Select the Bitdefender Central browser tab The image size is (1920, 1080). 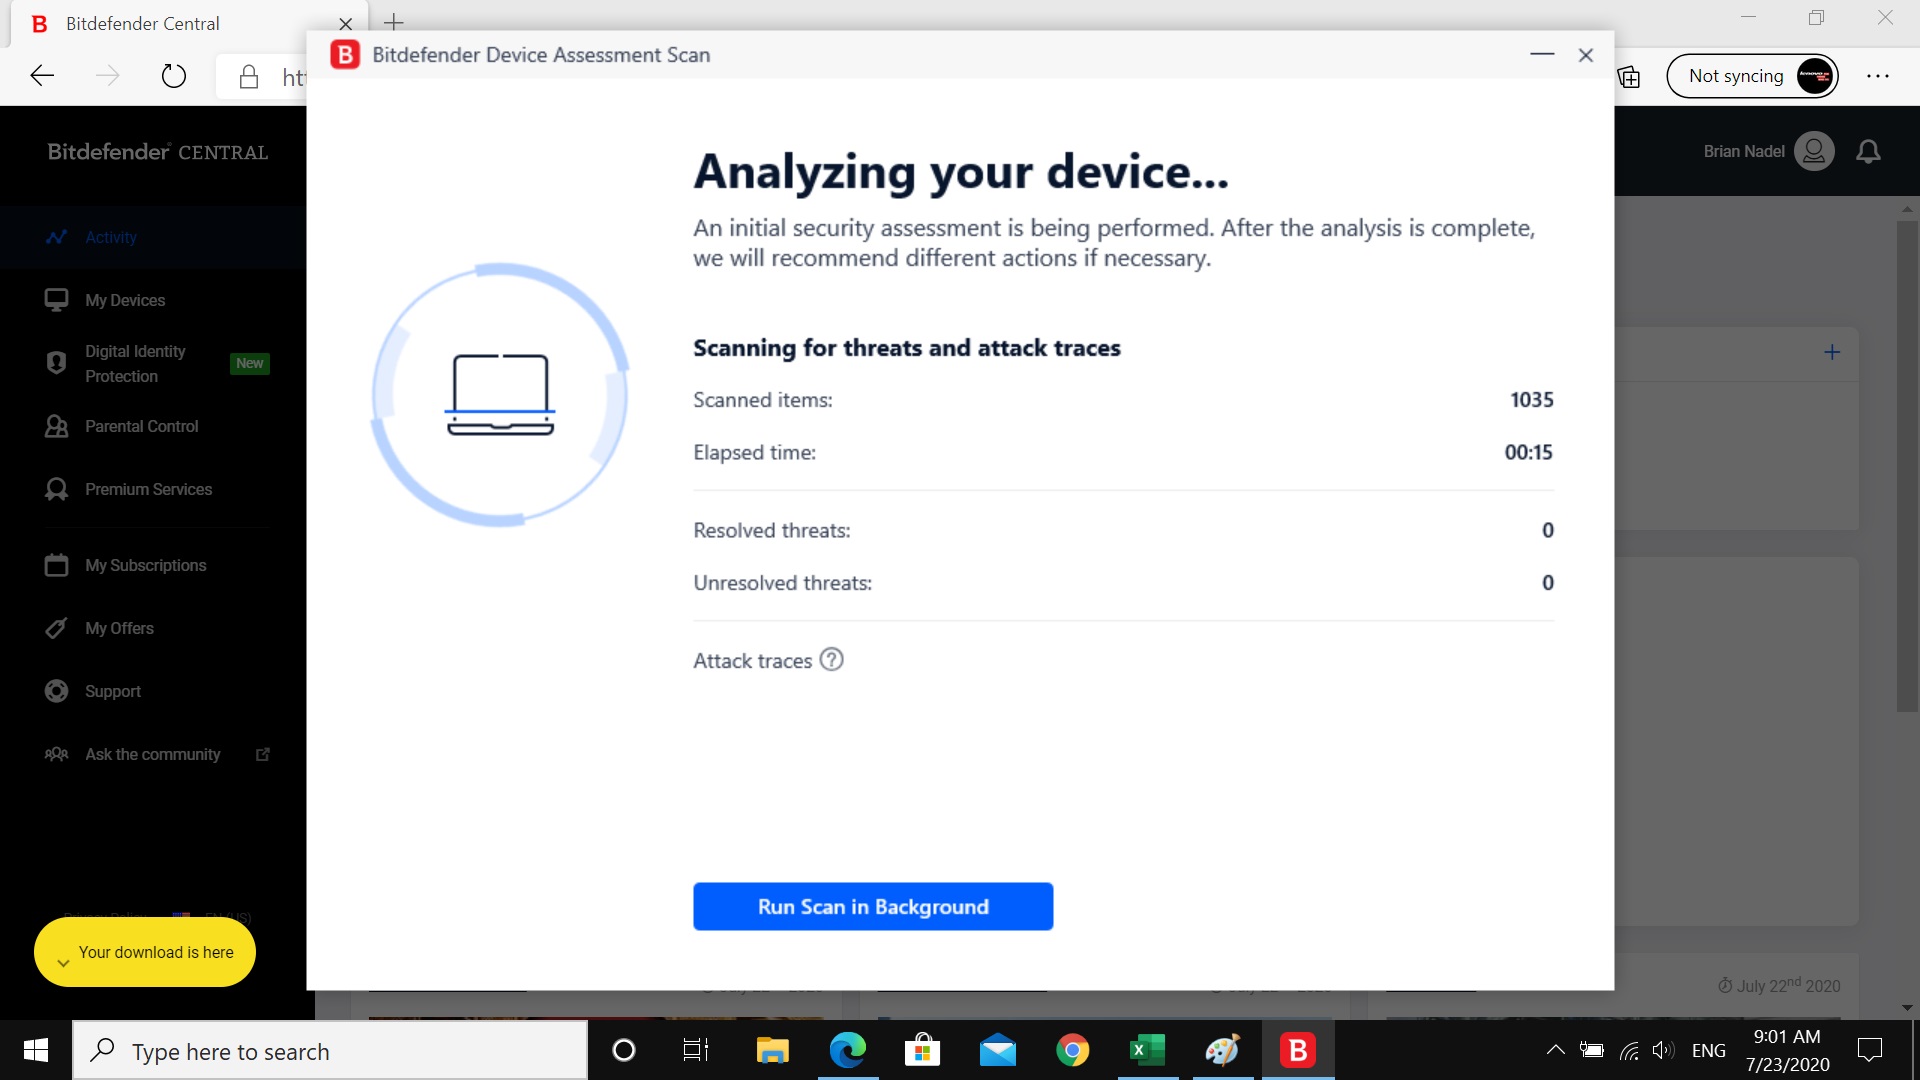[190, 24]
